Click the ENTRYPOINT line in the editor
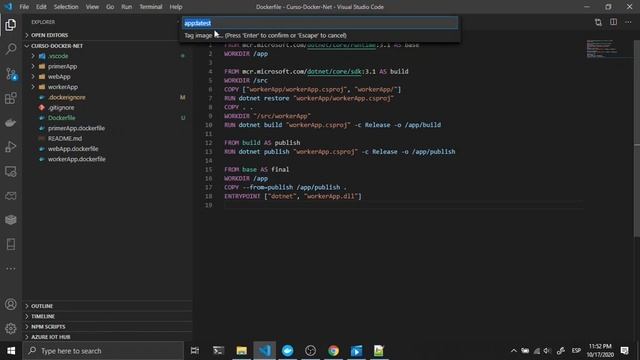The height and width of the screenshot is (360, 640). pyautogui.click(x=293, y=196)
